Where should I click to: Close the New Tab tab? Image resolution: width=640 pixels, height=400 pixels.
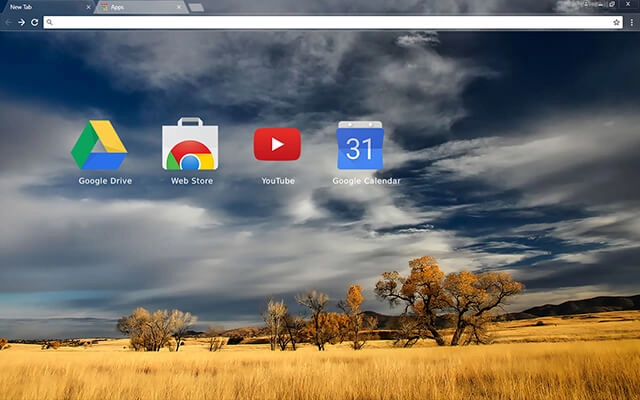pos(88,7)
